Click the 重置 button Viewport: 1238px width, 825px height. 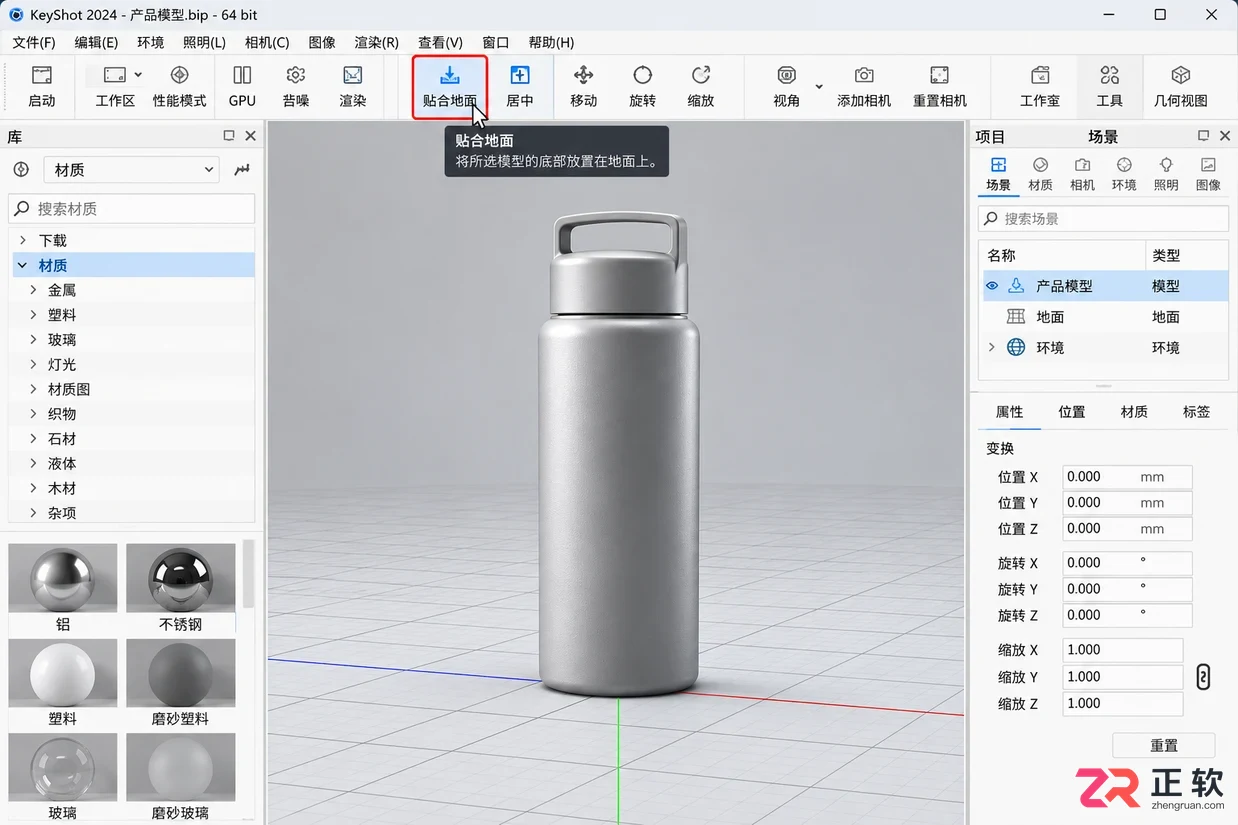click(x=1164, y=746)
